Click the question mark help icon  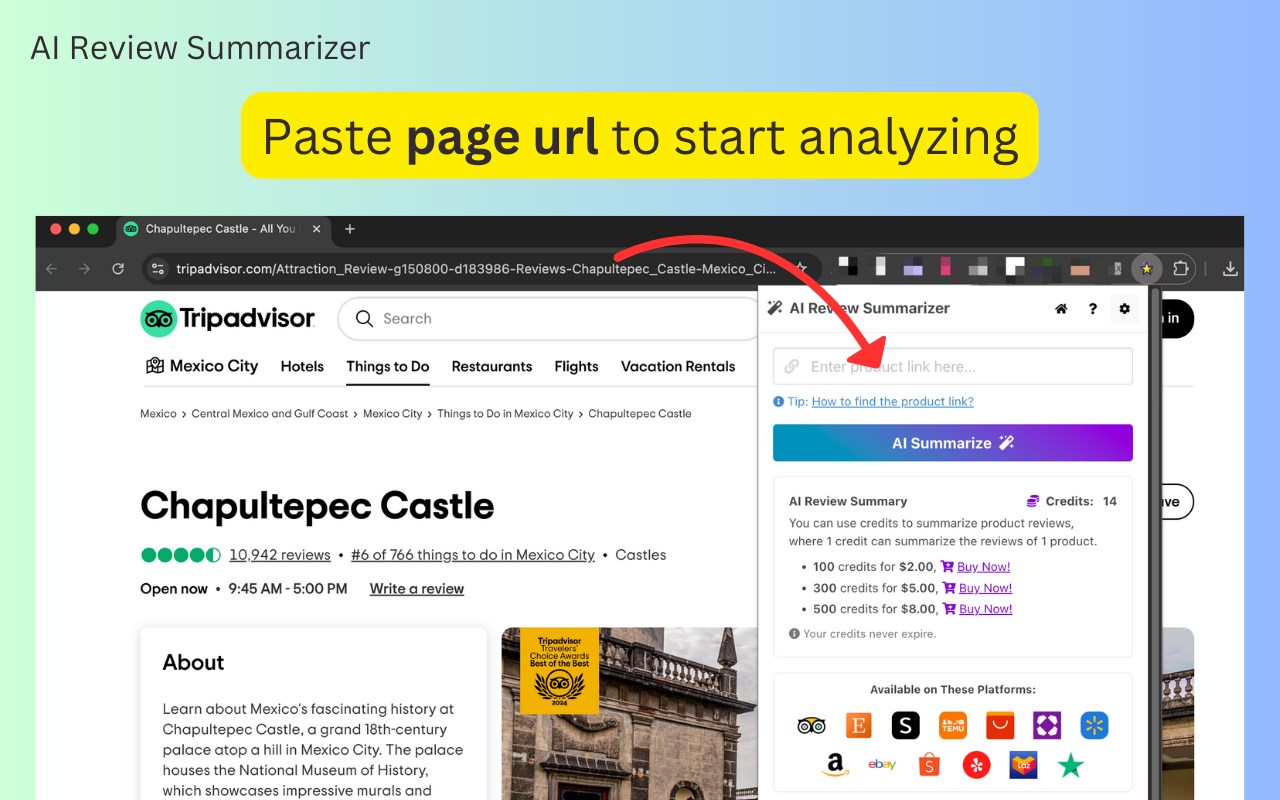pyautogui.click(x=1093, y=309)
